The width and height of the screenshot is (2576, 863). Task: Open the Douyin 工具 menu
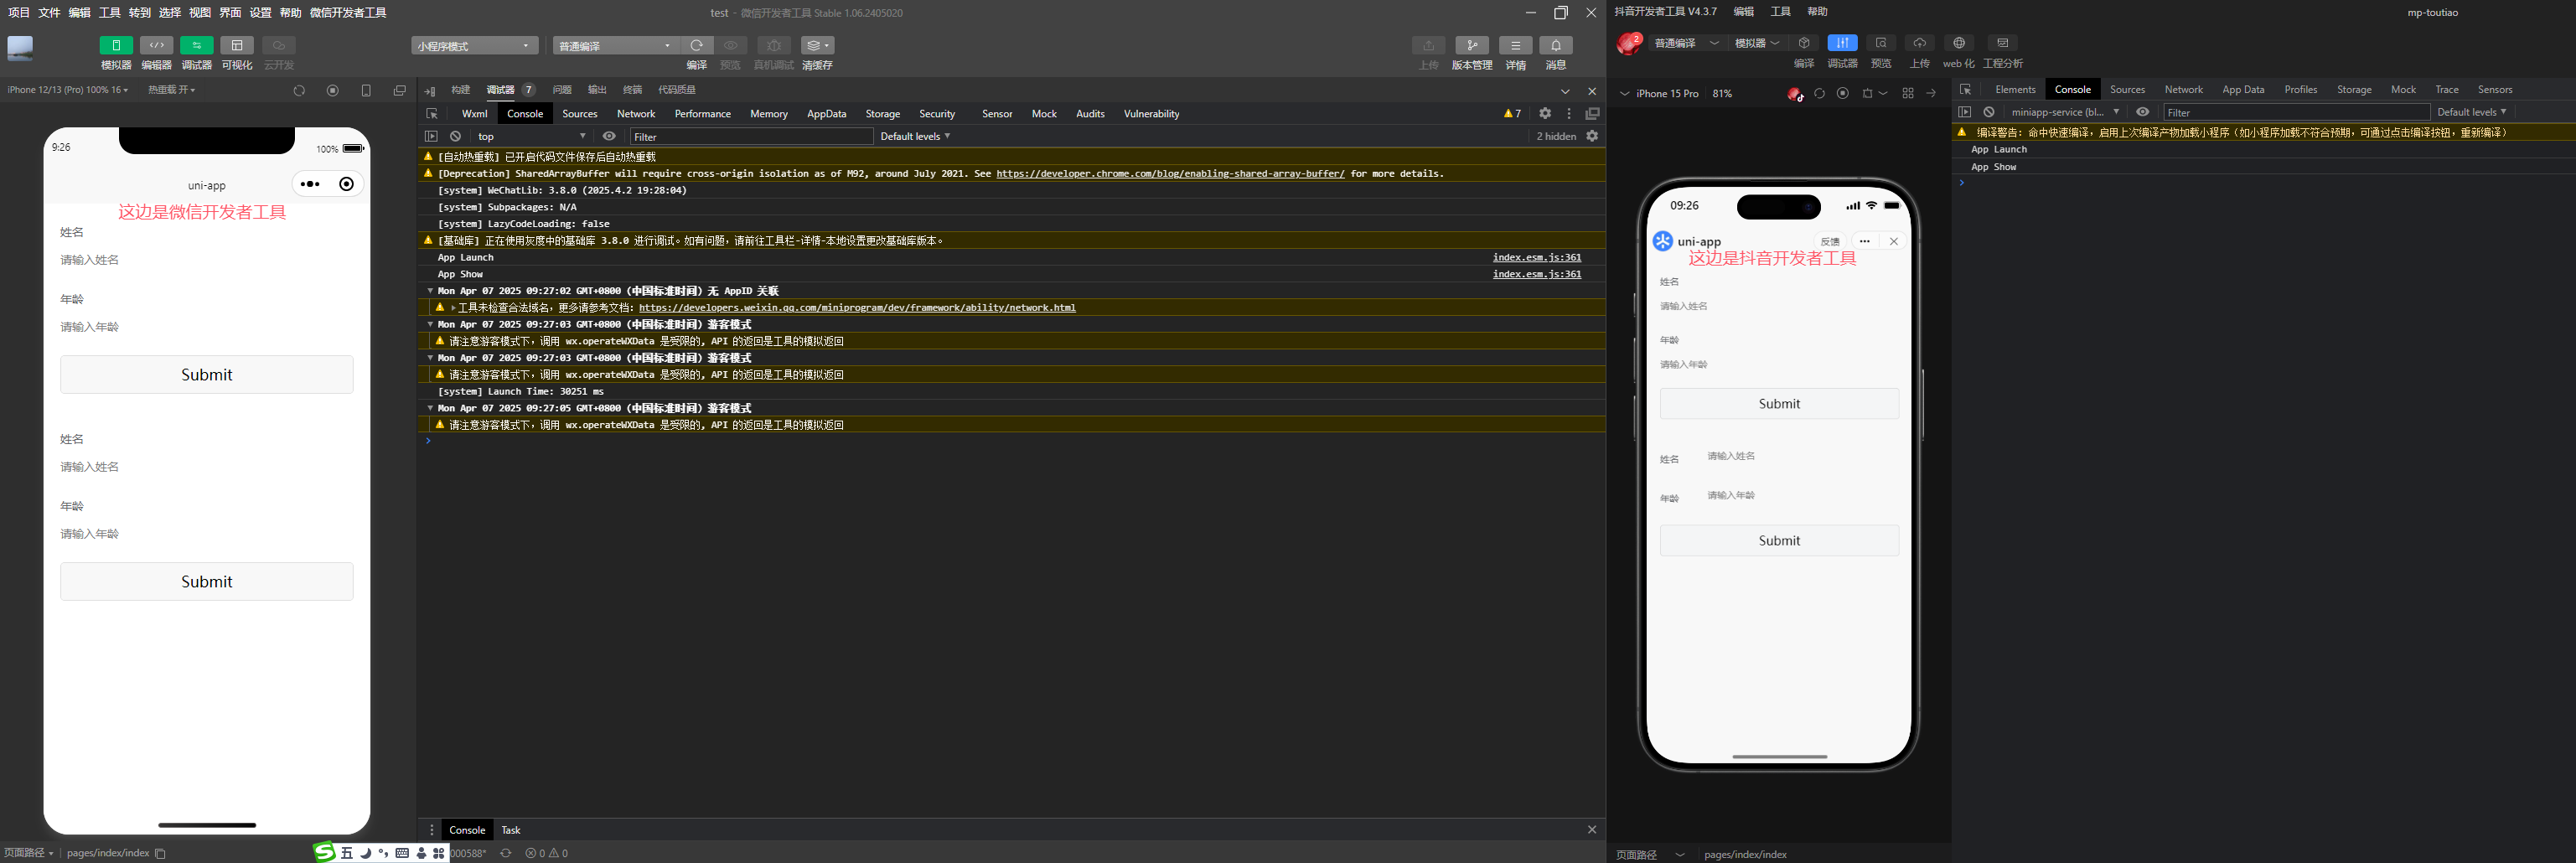(1781, 12)
